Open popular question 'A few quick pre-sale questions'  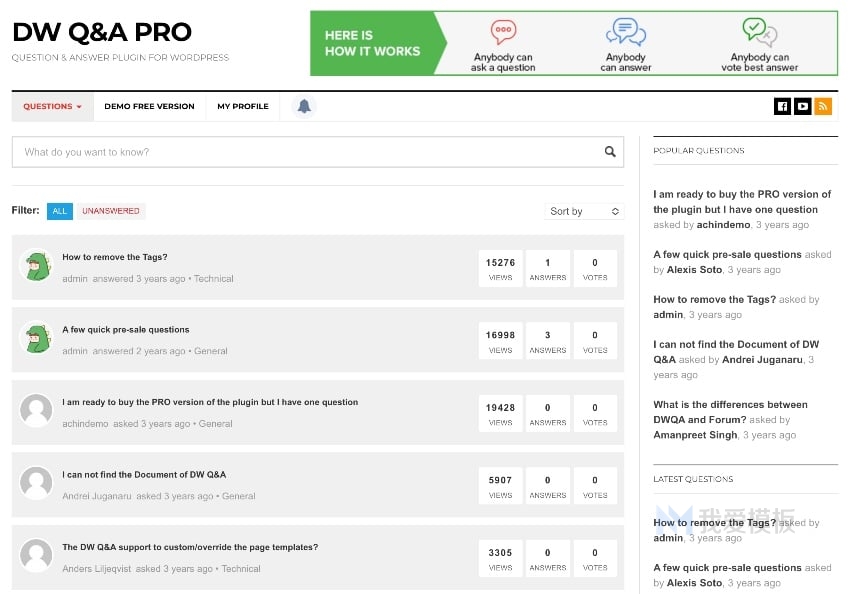pos(727,254)
